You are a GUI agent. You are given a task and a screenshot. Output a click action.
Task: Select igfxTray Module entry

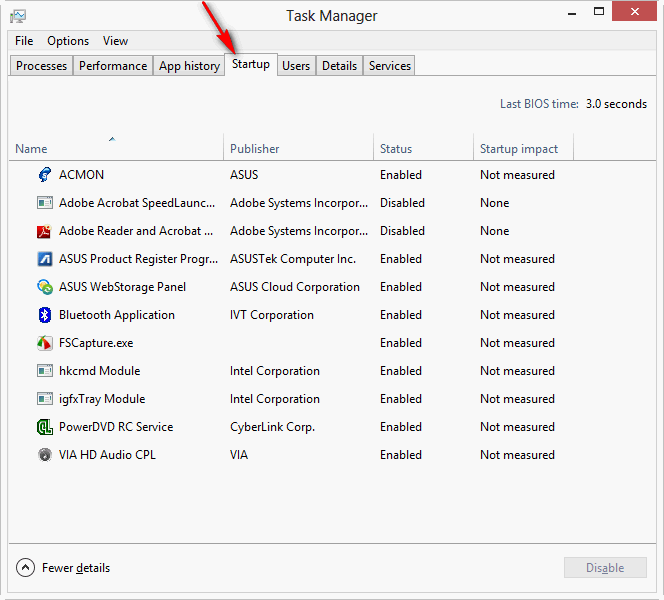[102, 398]
